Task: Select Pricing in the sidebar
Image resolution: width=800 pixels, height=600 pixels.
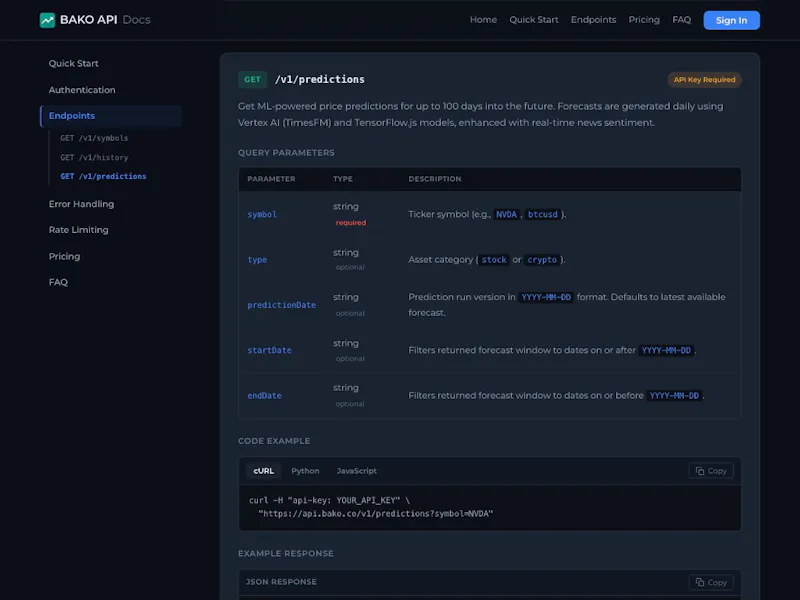Action: tap(64, 256)
